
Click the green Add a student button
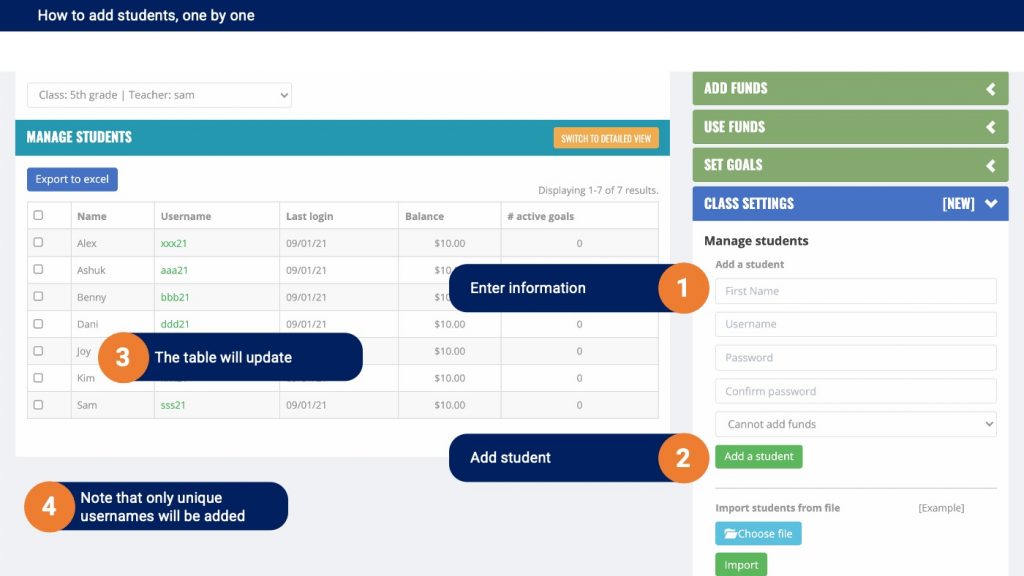[759, 456]
